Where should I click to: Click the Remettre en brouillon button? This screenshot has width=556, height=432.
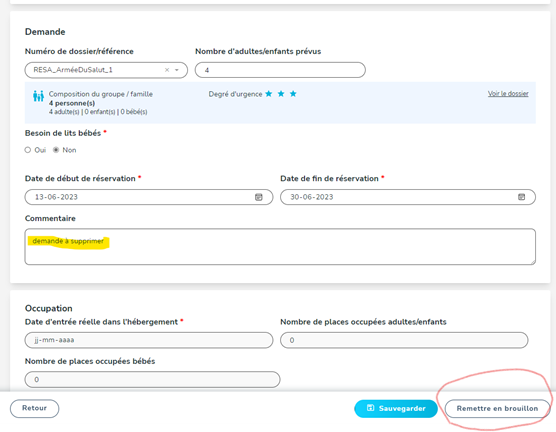click(497, 409)
